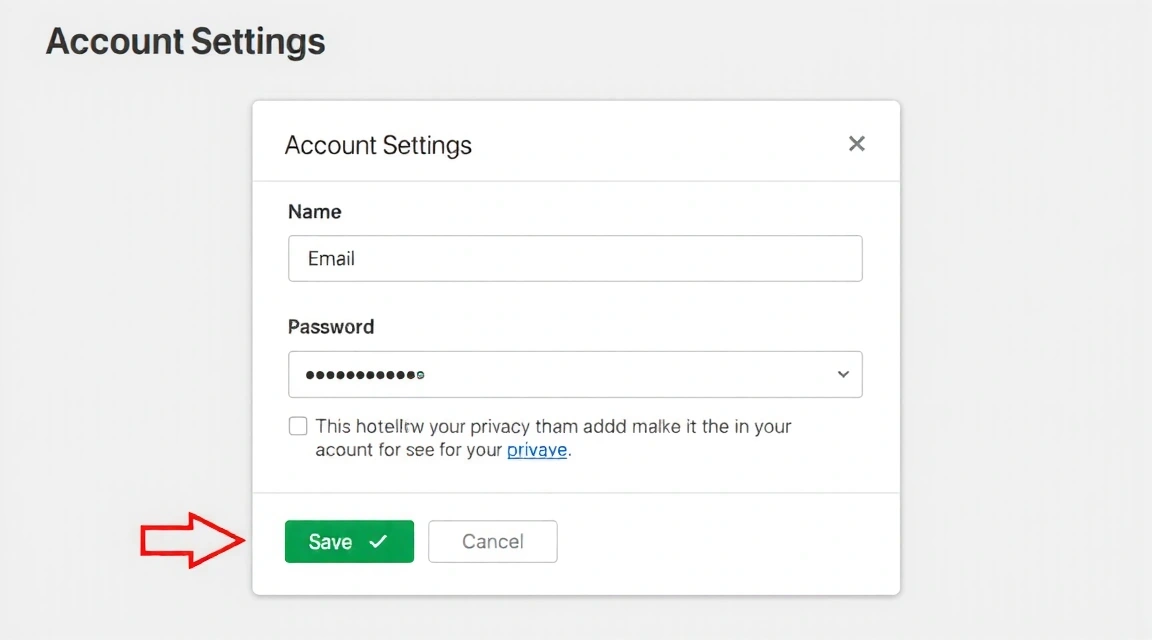Click the checkmark glyph on the Save button
Screen dimensions: 1152x640
point(377,541)
